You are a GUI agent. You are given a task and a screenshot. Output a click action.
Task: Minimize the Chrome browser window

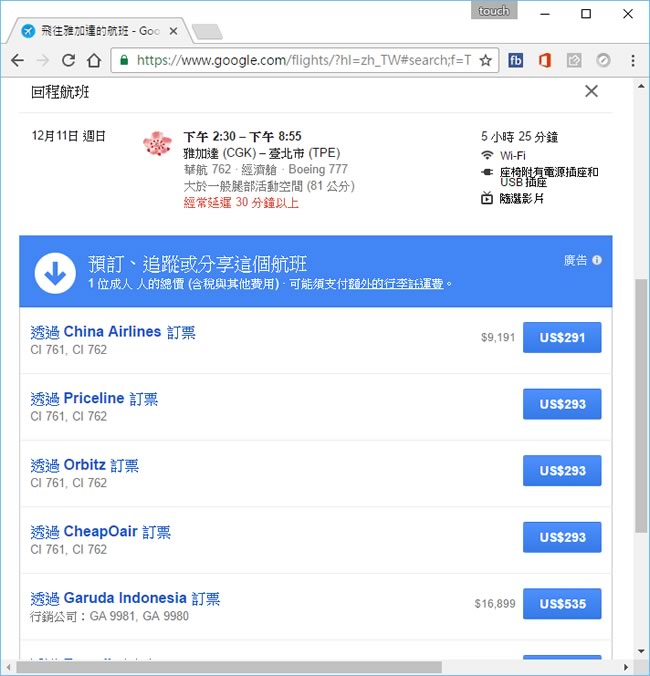[x=545, y=14]
